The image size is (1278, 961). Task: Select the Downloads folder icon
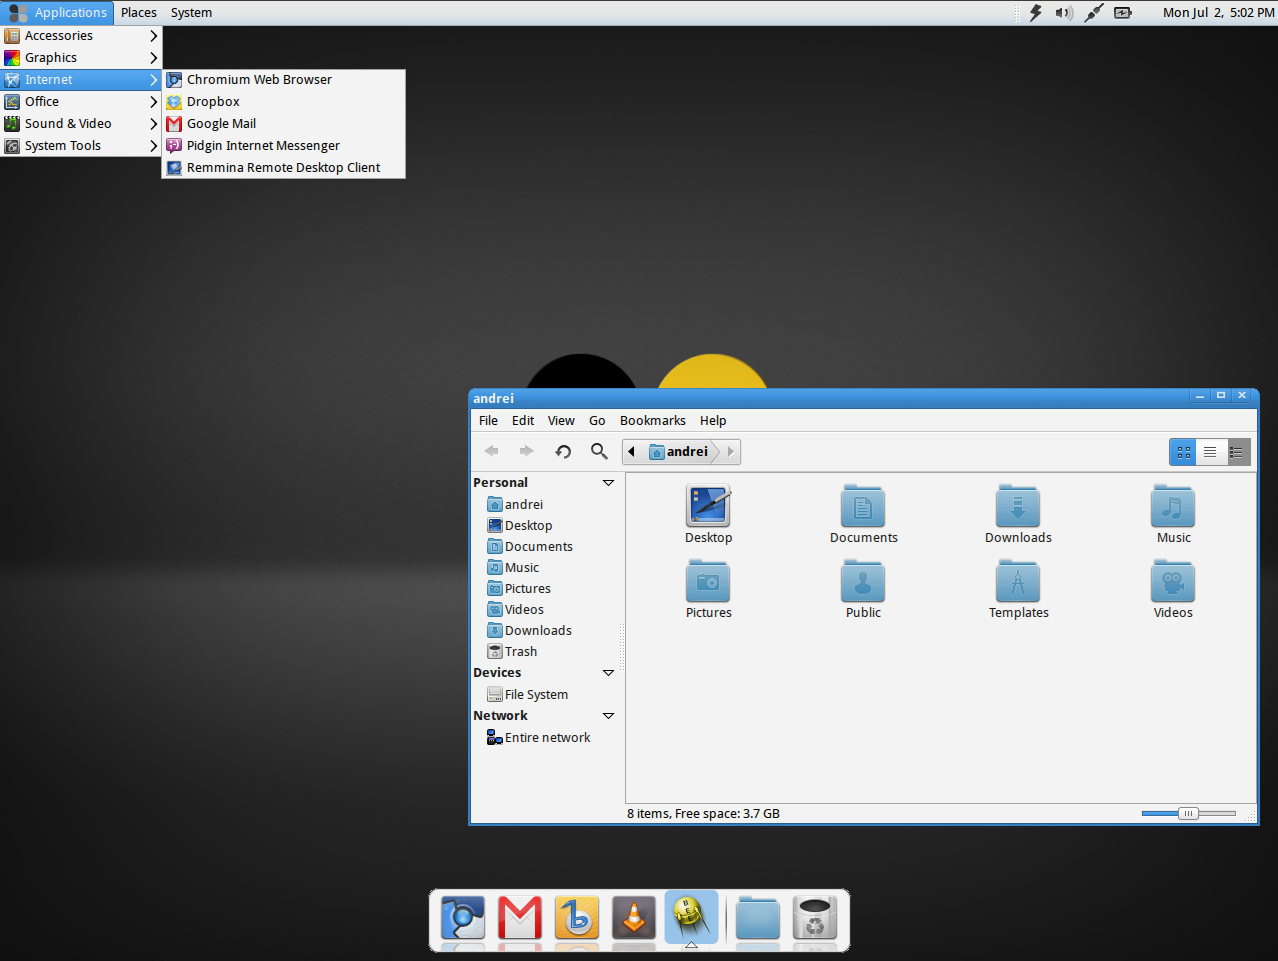pos(1018,514)
